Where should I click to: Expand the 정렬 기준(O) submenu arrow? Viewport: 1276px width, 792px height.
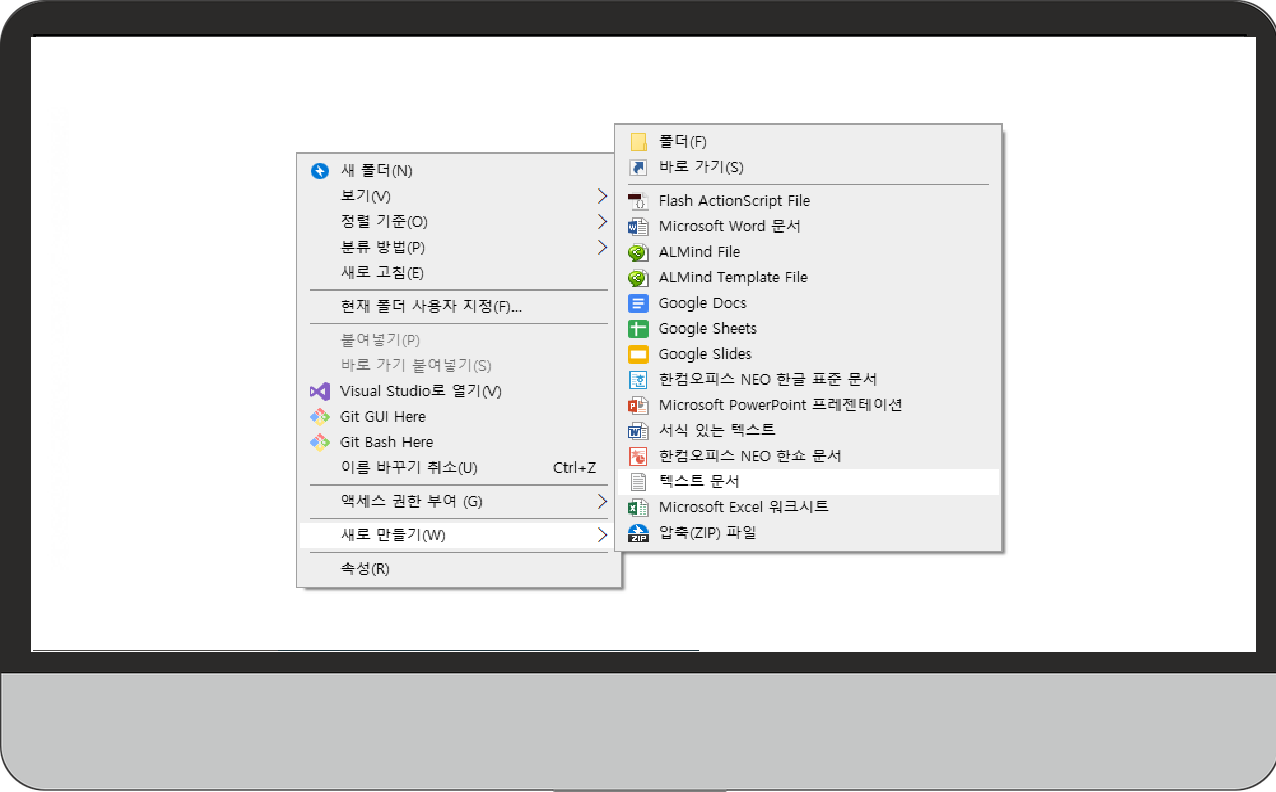point(602,221)
